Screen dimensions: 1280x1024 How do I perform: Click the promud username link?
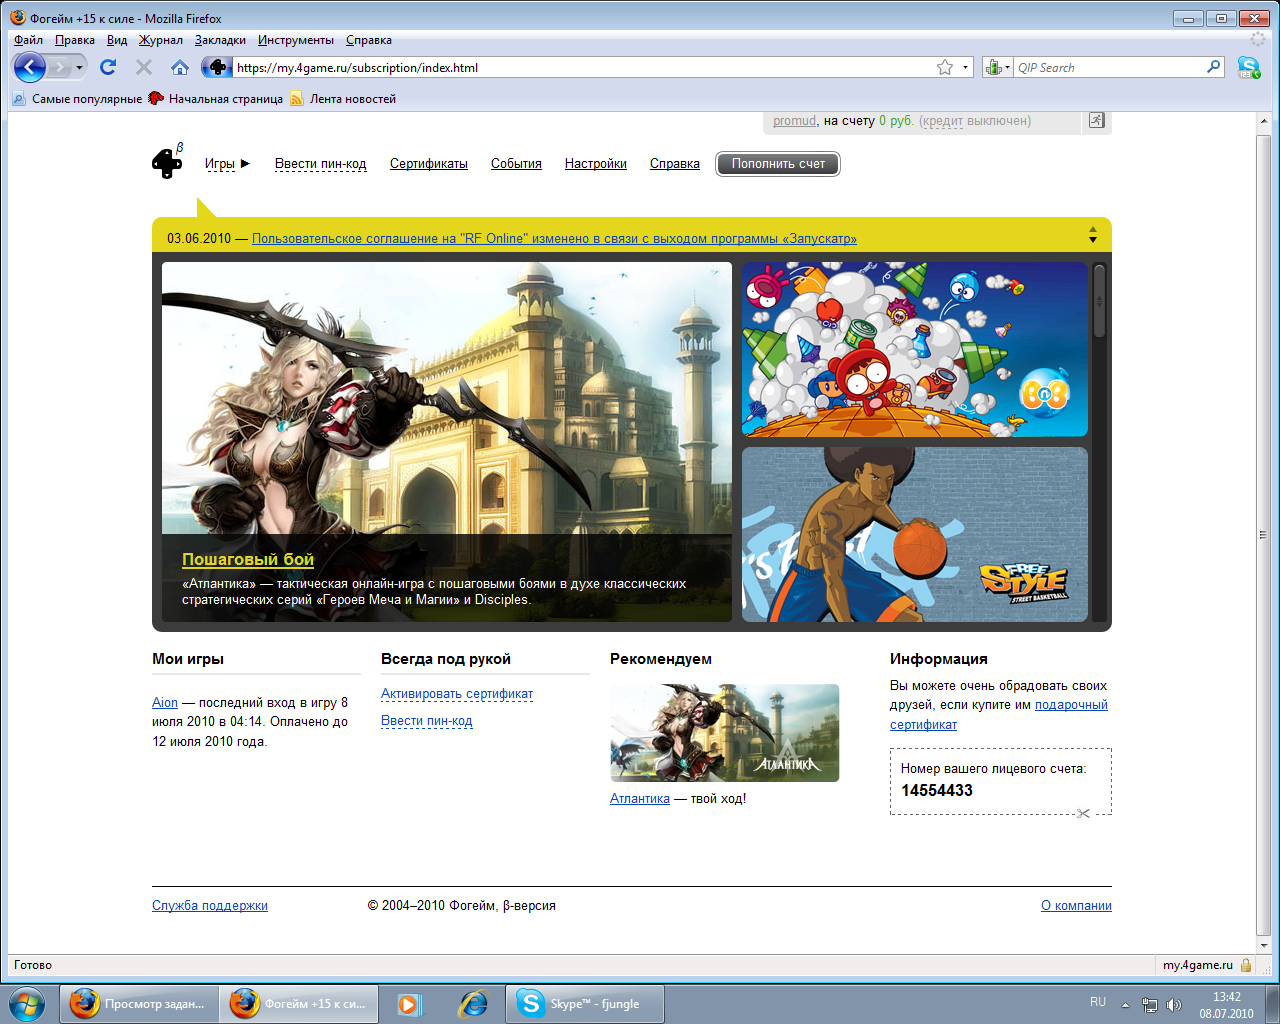[x=795, y=121]
